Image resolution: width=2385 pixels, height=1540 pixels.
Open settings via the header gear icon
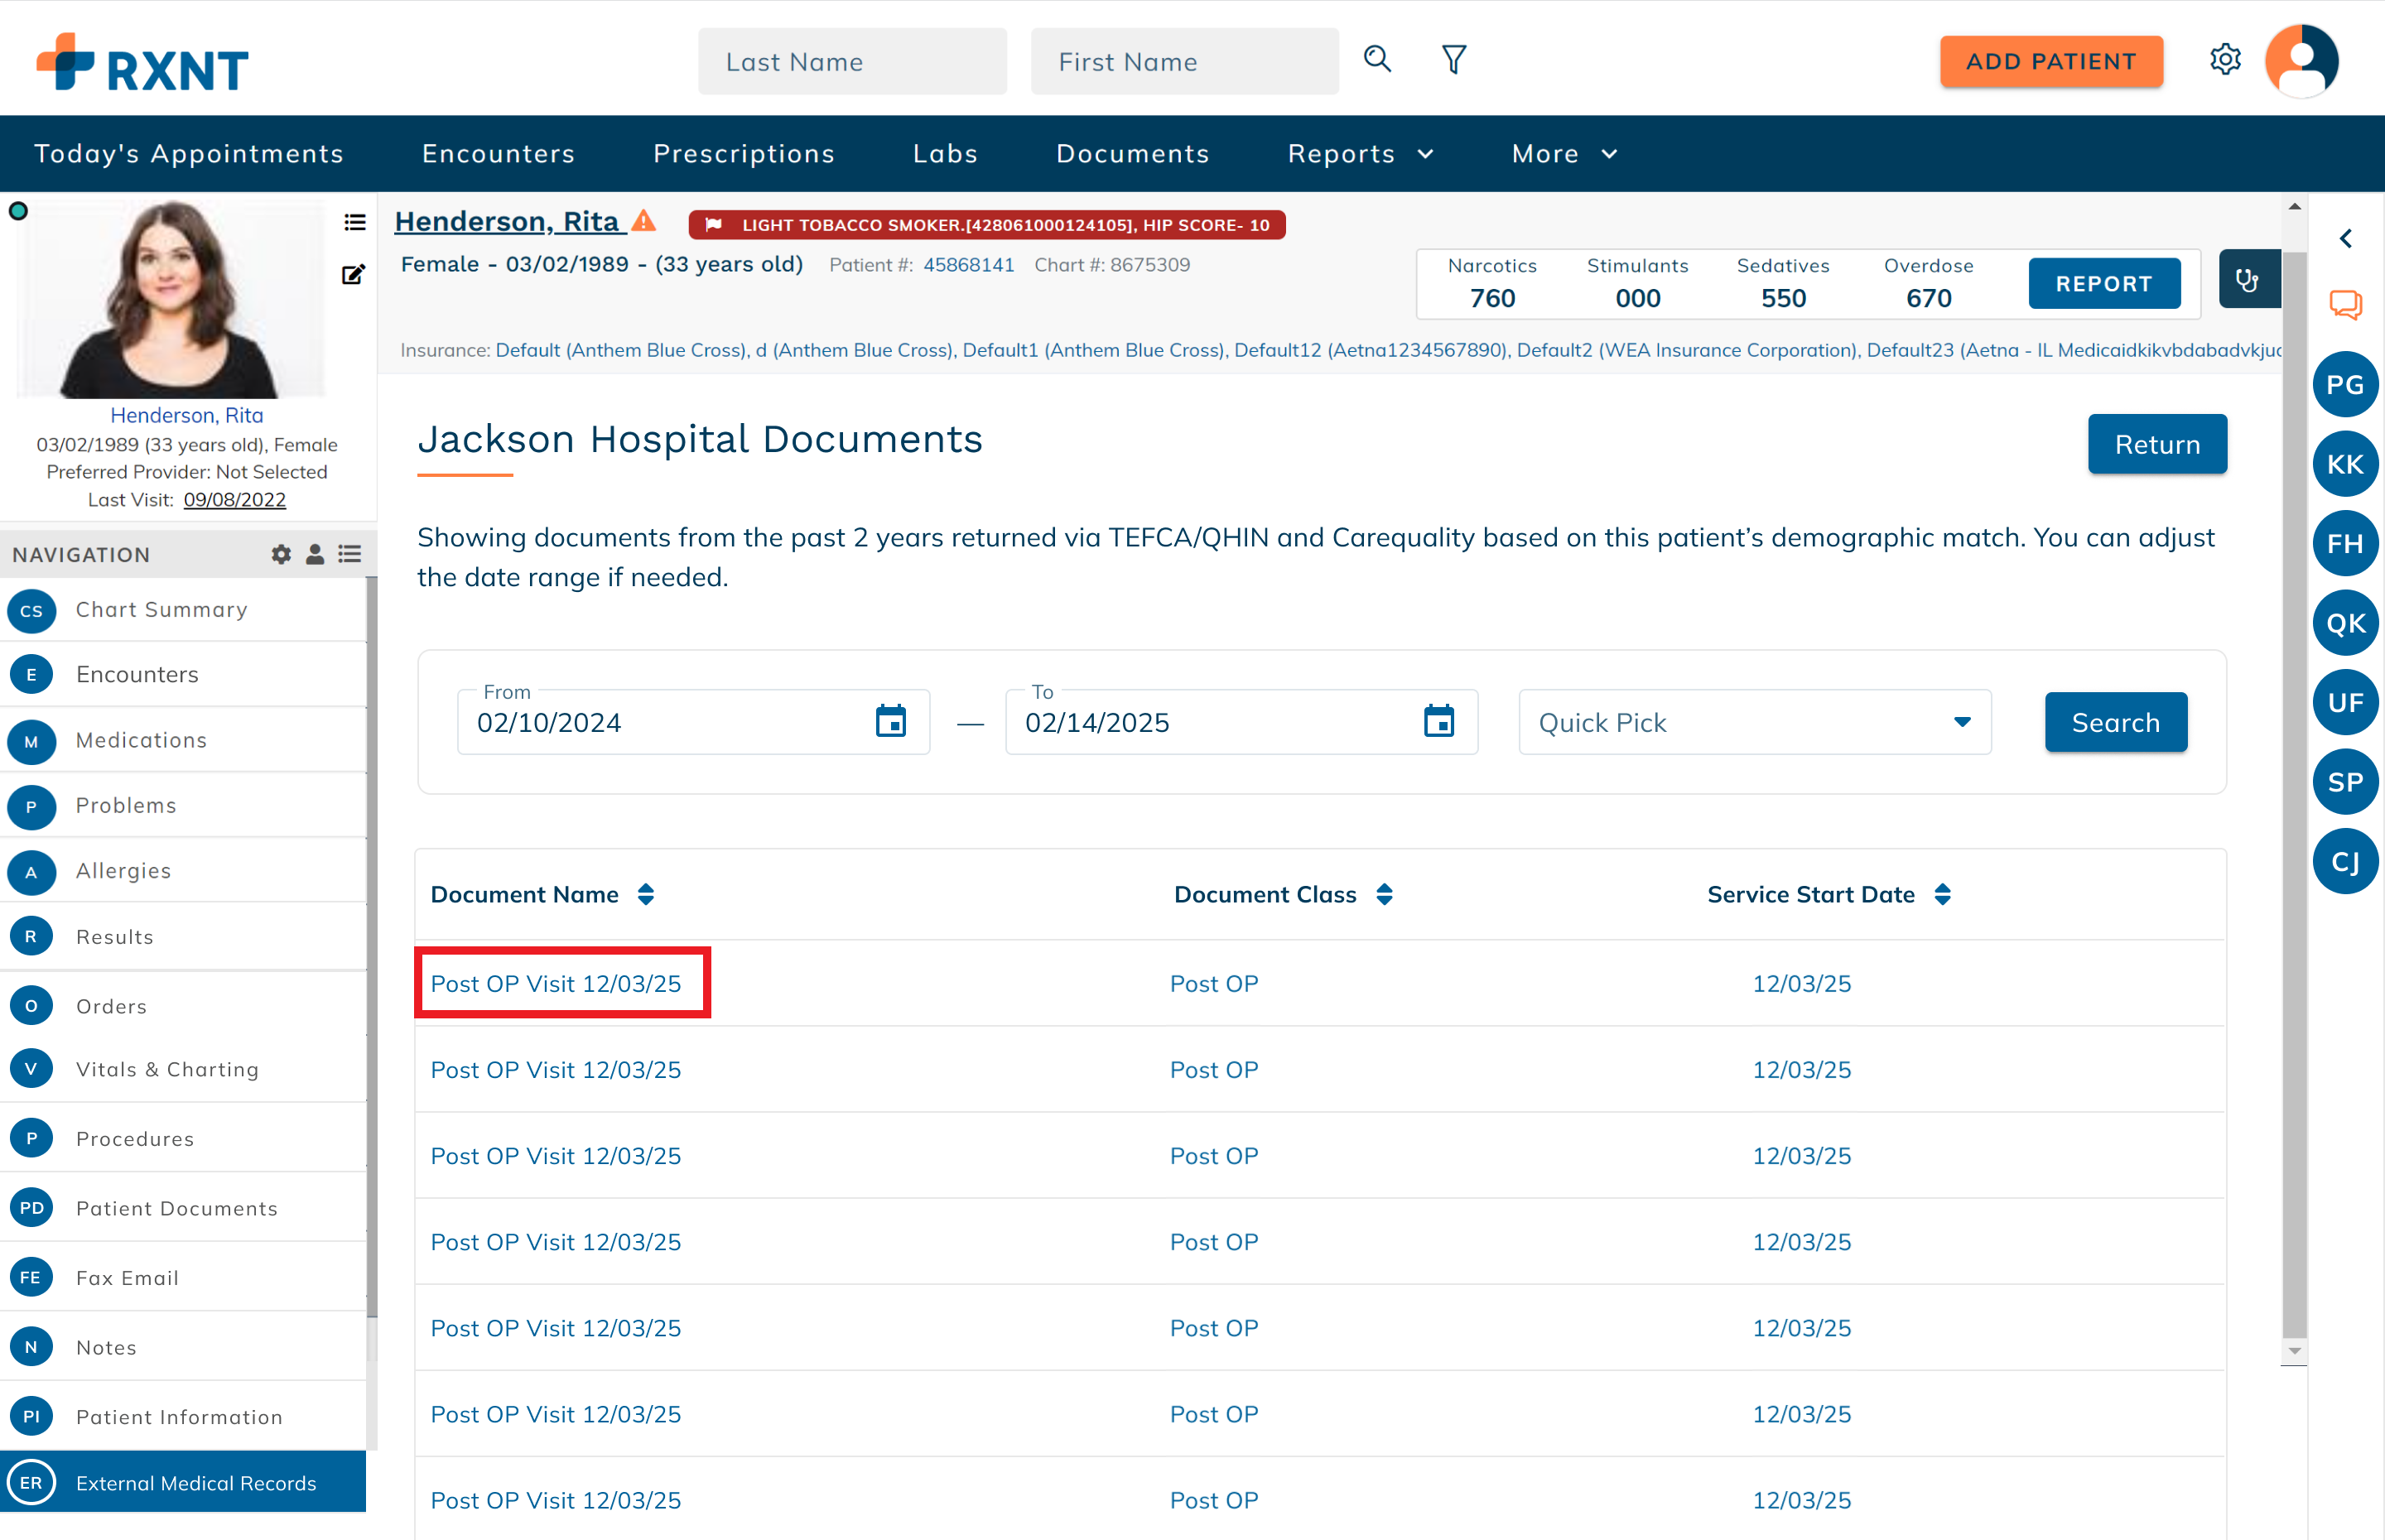pos(2225,60)
